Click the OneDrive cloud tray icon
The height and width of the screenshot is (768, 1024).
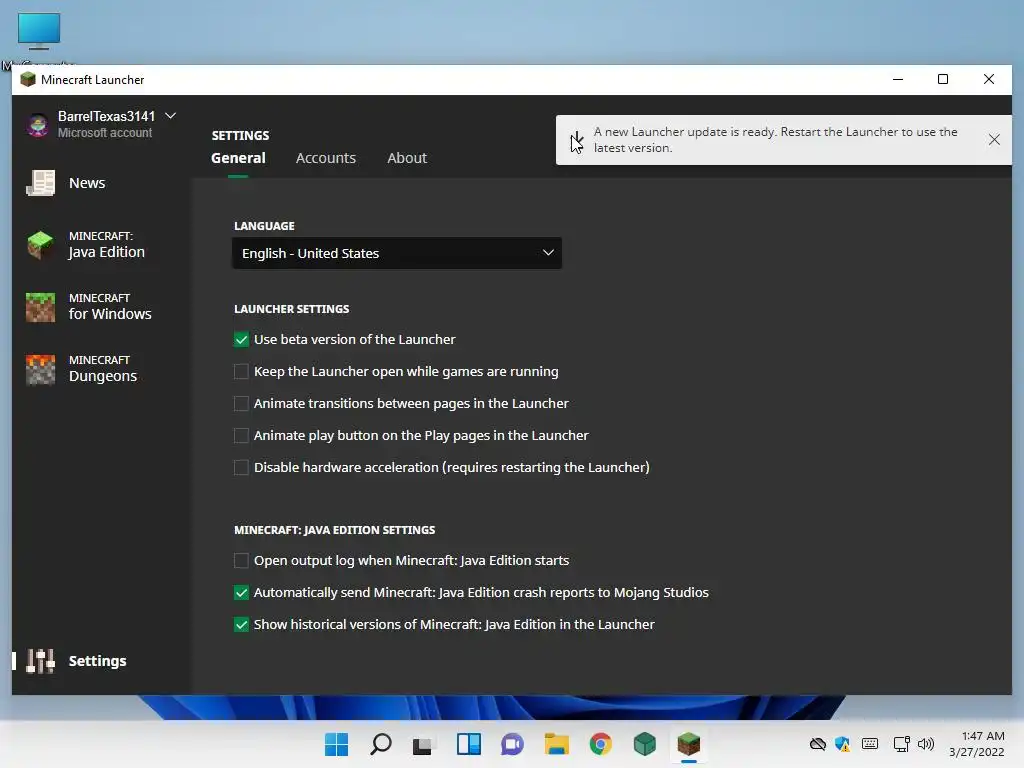point(818,744)
